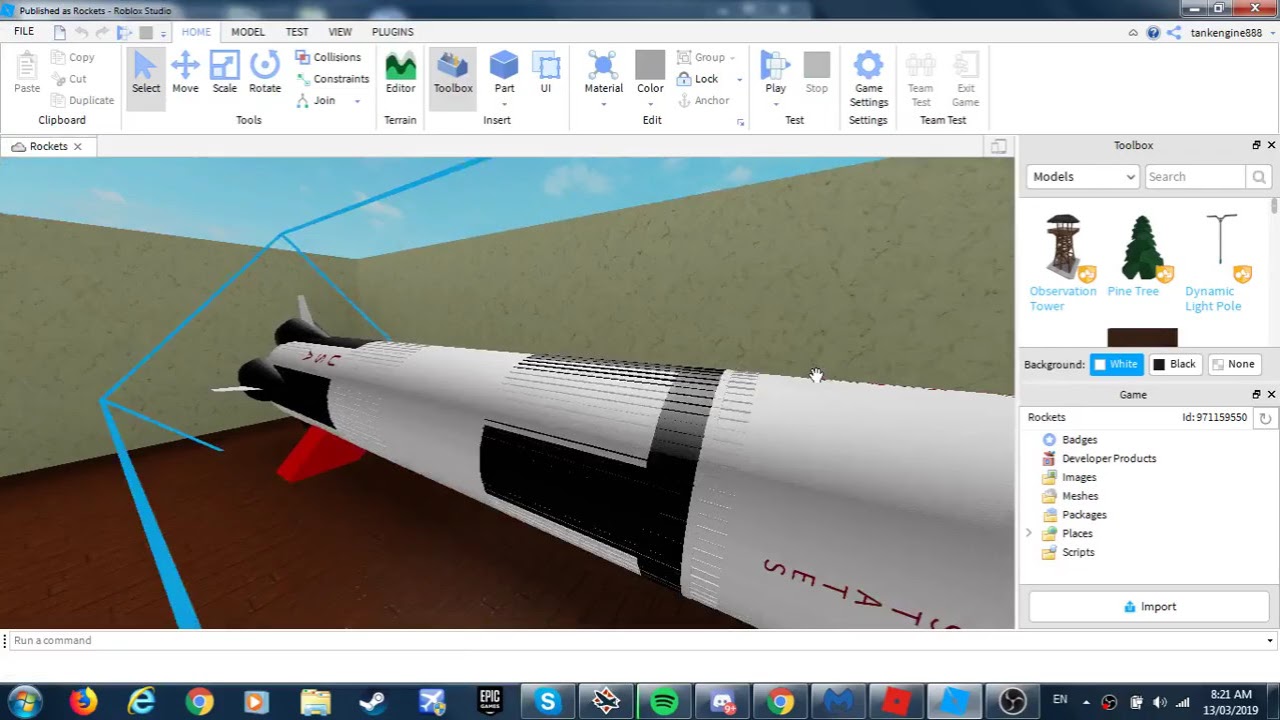Open the command bar history dropdown
The height and width of the screenshot is (720, 1280).
point(1270,641)
